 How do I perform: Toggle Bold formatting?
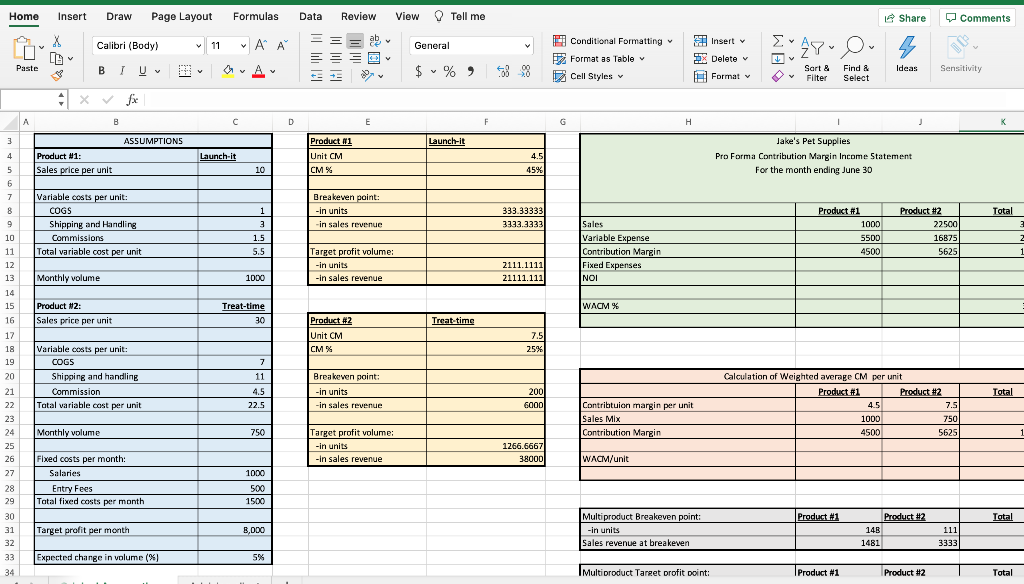(101, 71)
